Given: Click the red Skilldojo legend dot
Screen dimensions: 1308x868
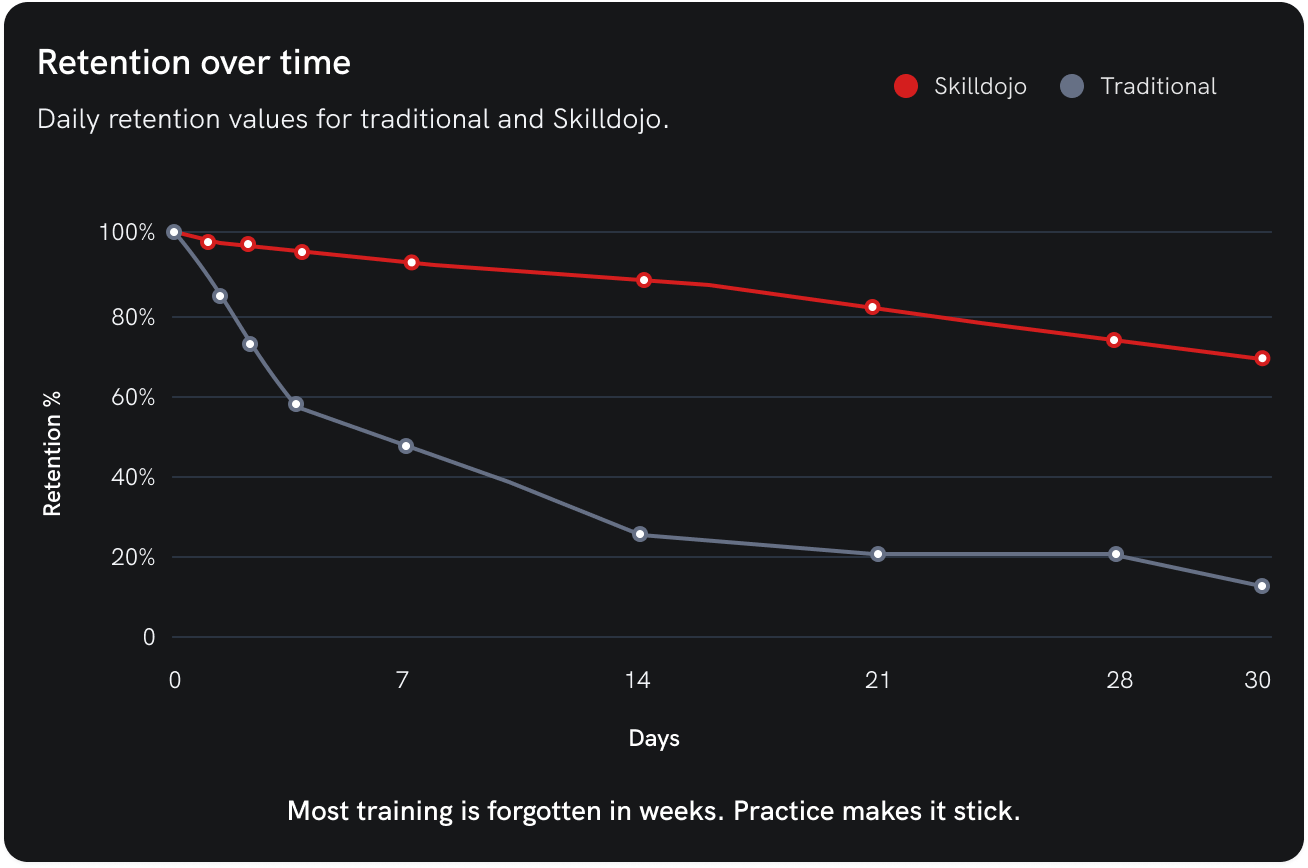Looking at the screenshot, I should point(905,87).
